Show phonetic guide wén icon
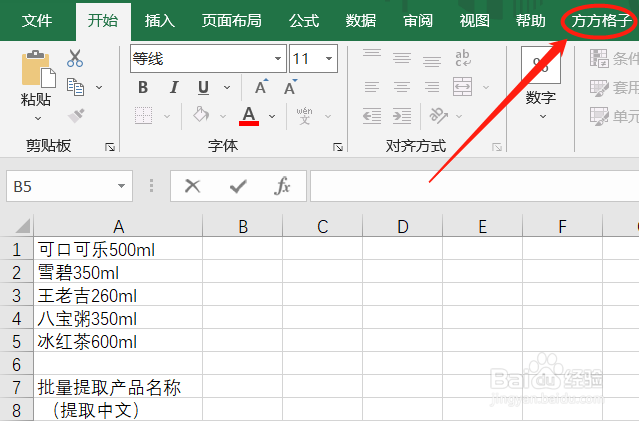 pyautogui.click(x=304, y=116)
